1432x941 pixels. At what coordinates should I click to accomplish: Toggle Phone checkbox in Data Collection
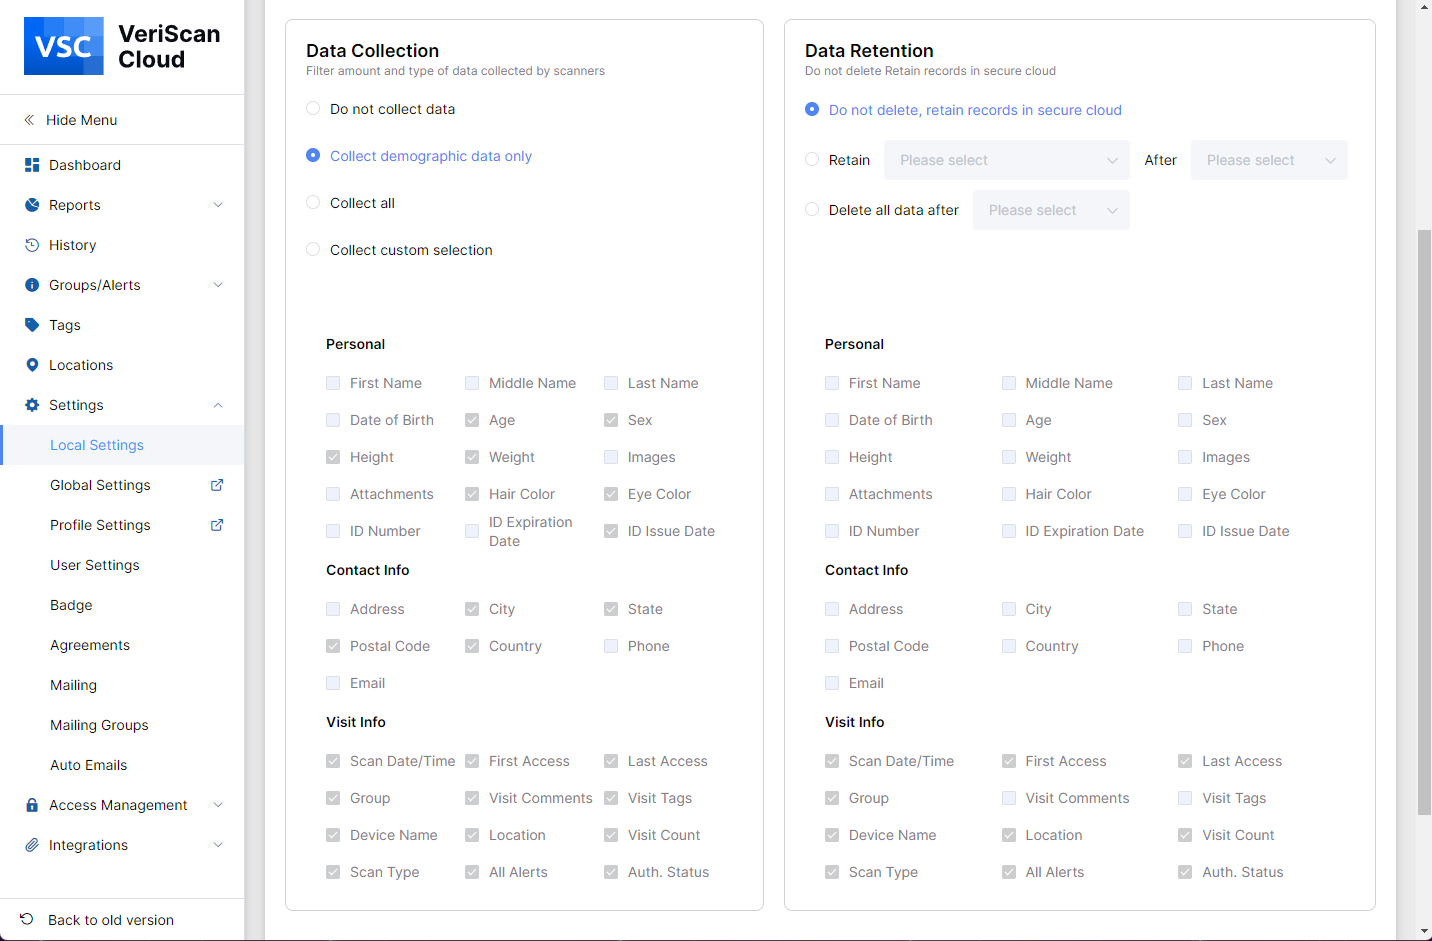coord(611,646)
